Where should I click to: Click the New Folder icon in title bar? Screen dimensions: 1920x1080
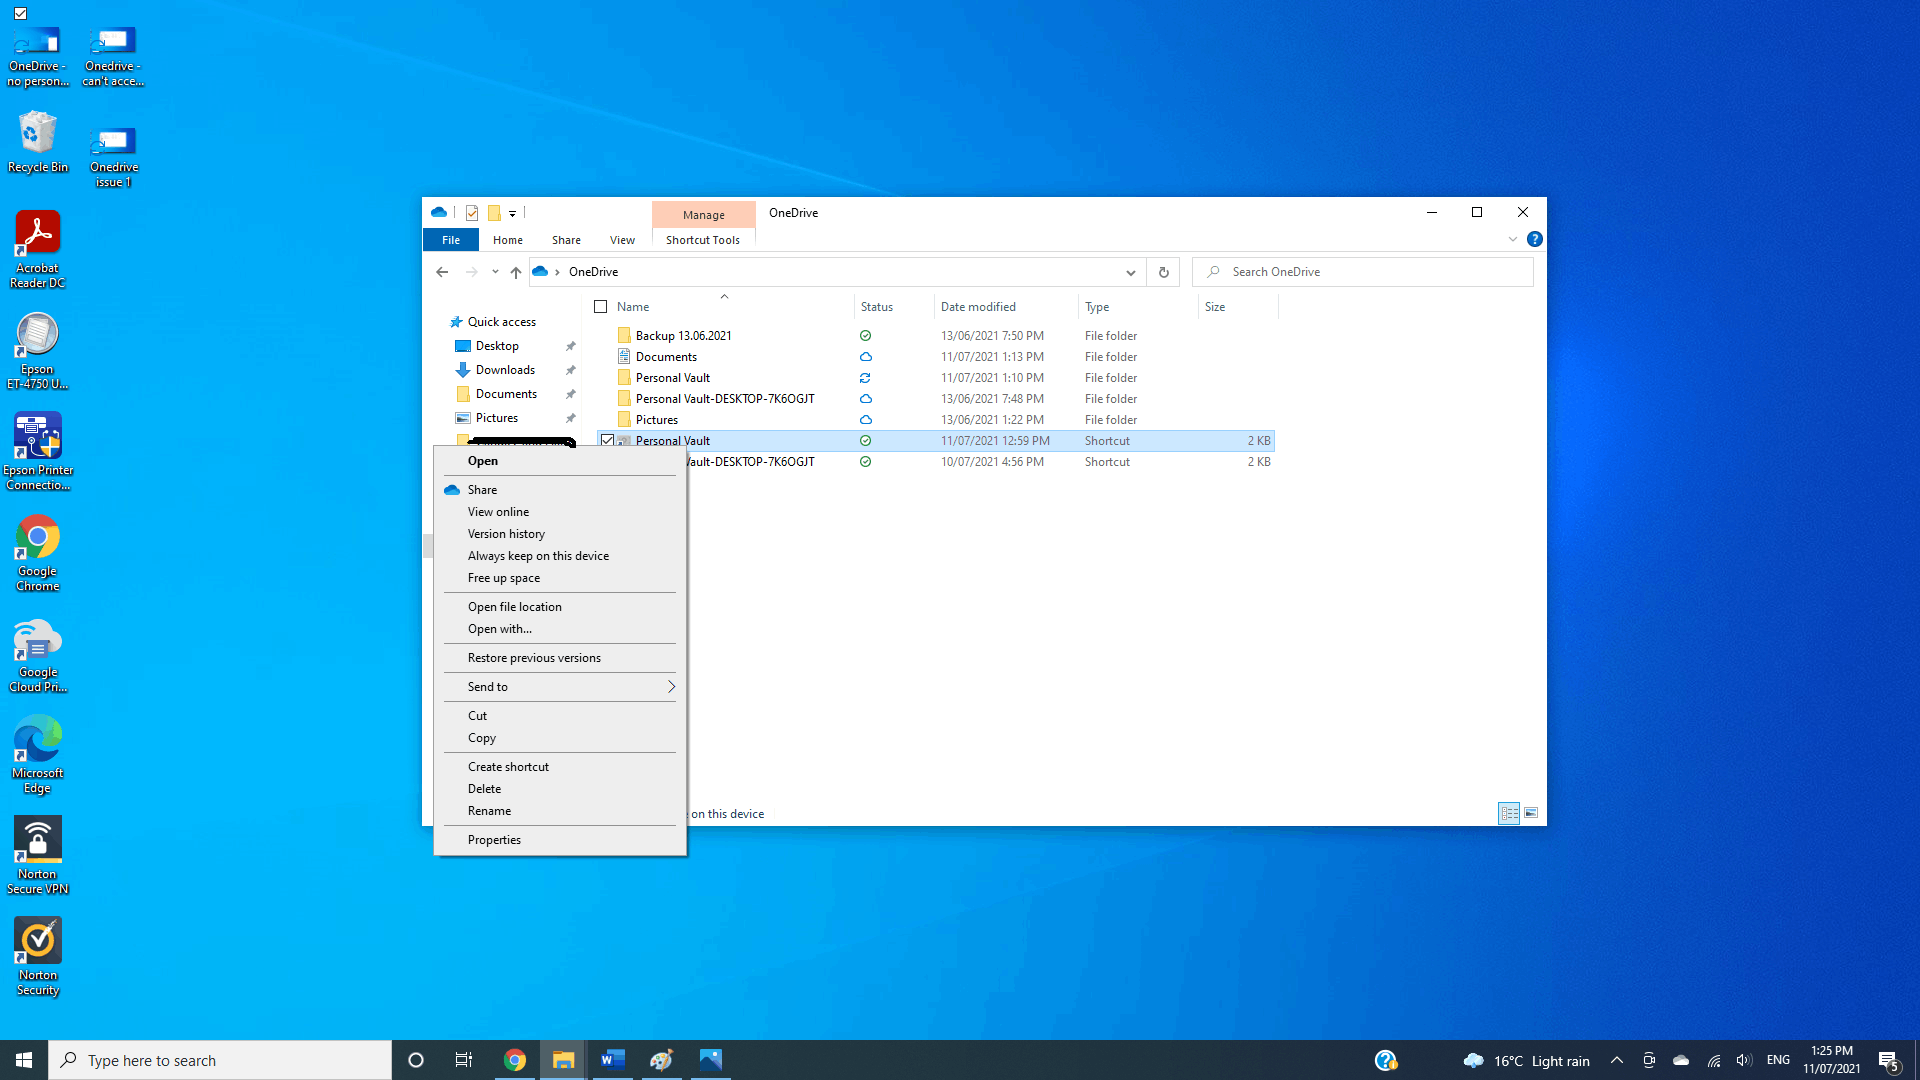pos(494,213)
